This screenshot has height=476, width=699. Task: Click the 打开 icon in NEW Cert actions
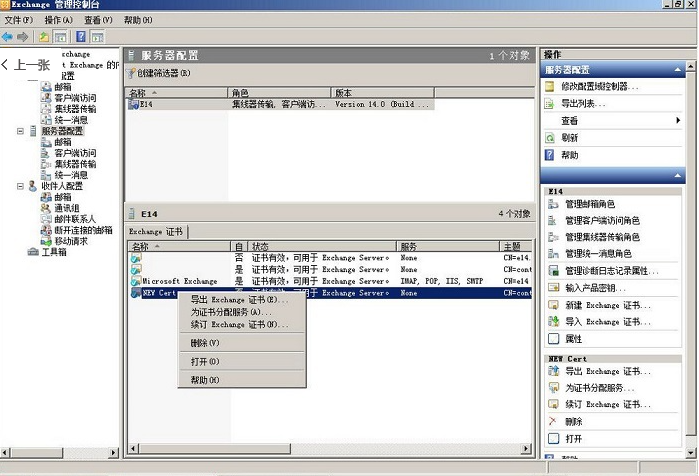click(x=553, y=439)
